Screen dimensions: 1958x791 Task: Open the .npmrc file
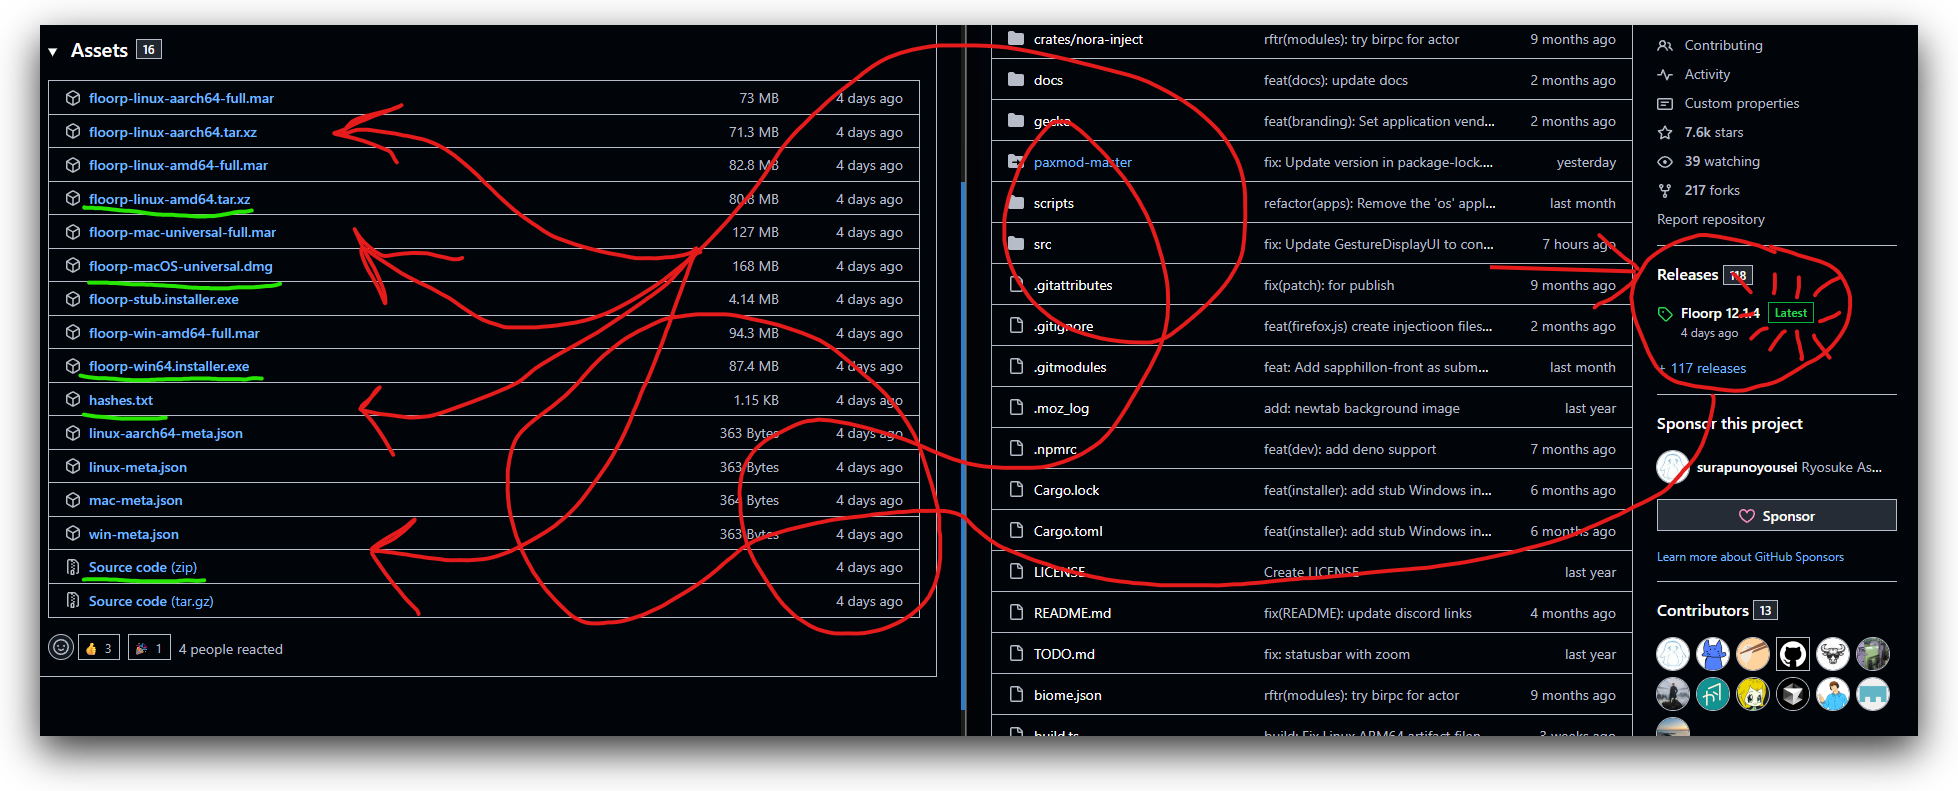1055,449
